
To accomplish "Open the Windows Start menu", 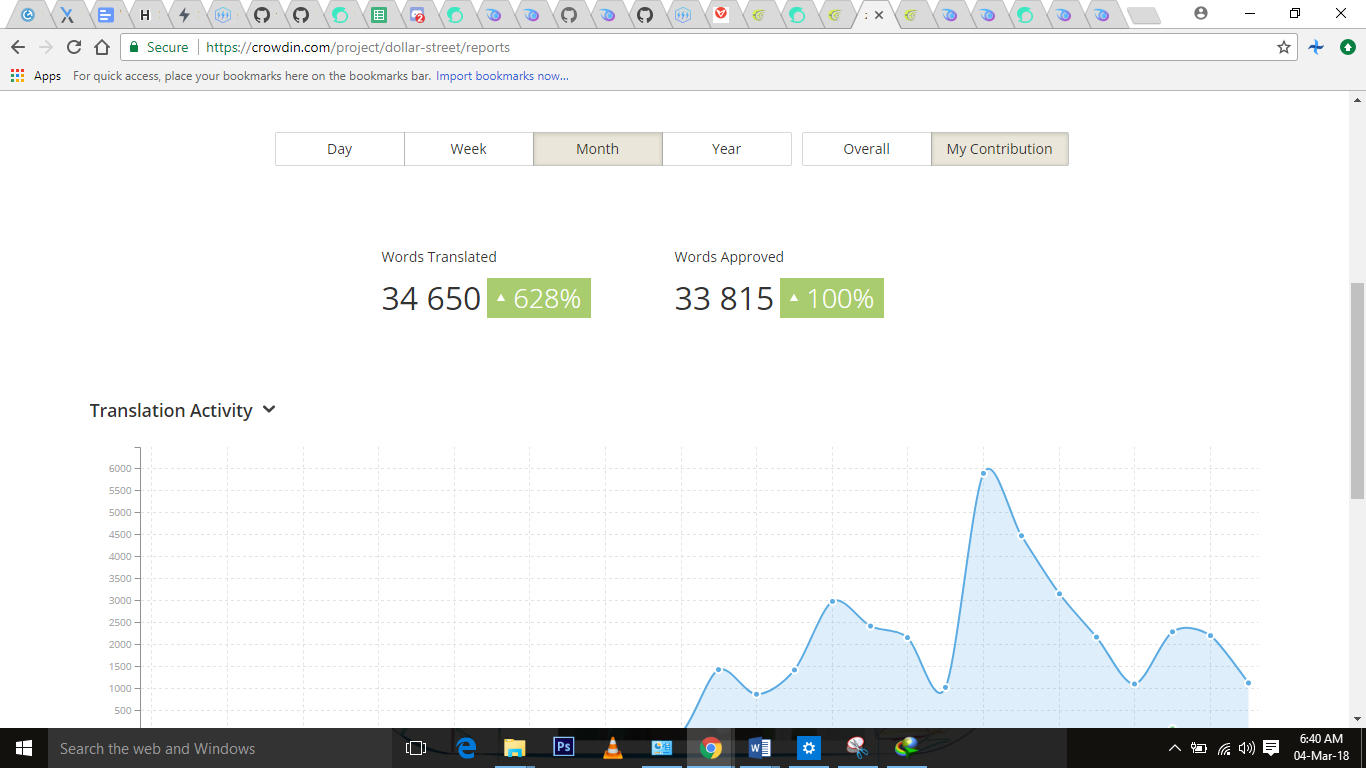I will tap(24, 748).
